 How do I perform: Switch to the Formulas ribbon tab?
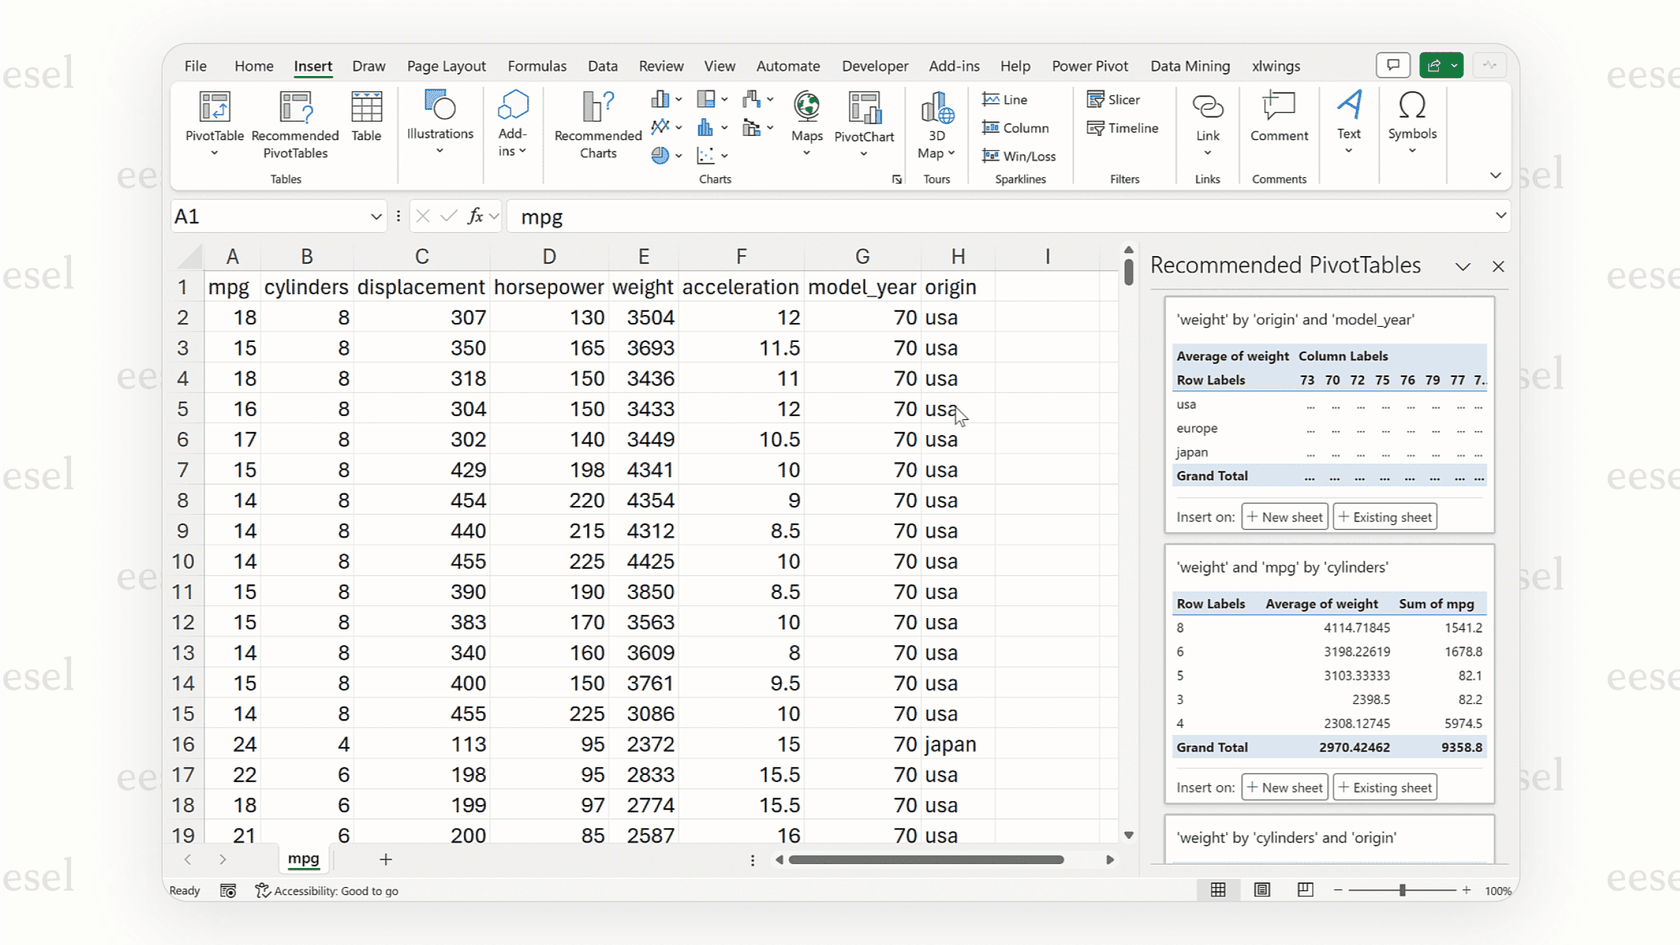537,66
